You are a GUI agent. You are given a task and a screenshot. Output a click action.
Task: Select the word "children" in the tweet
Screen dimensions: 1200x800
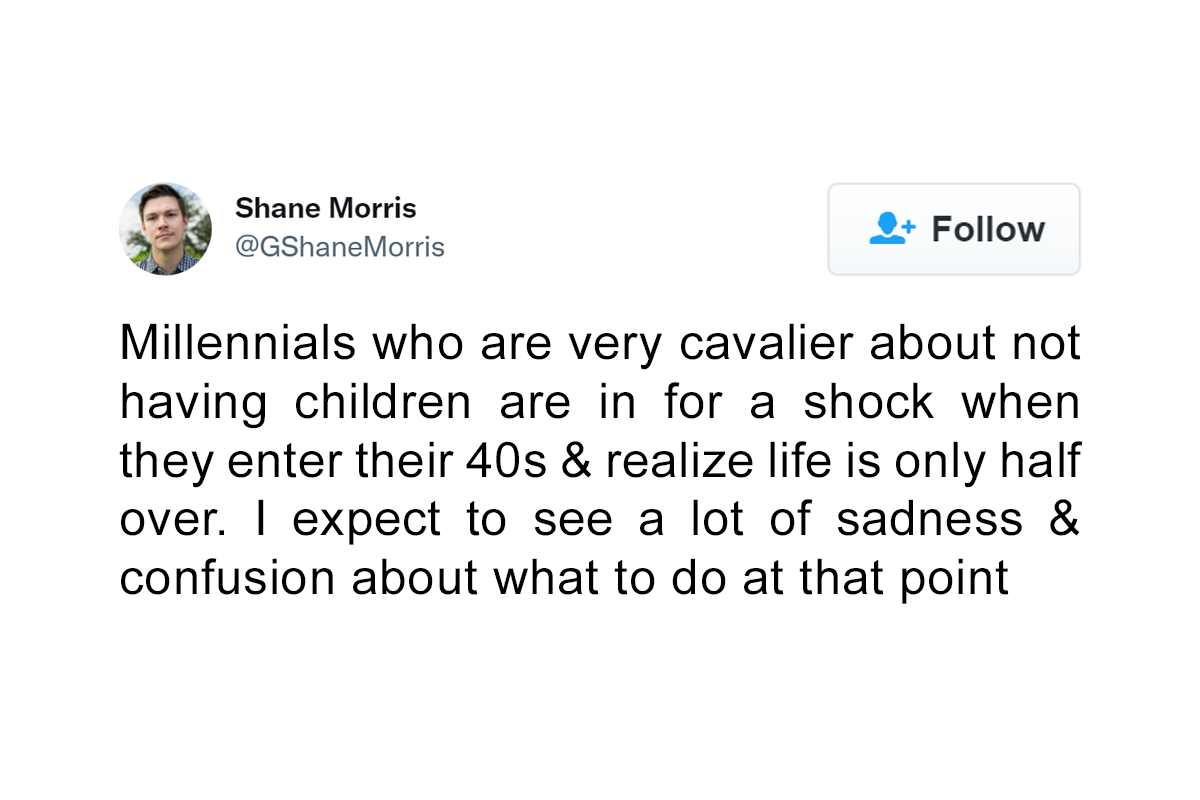pos(381,403)
